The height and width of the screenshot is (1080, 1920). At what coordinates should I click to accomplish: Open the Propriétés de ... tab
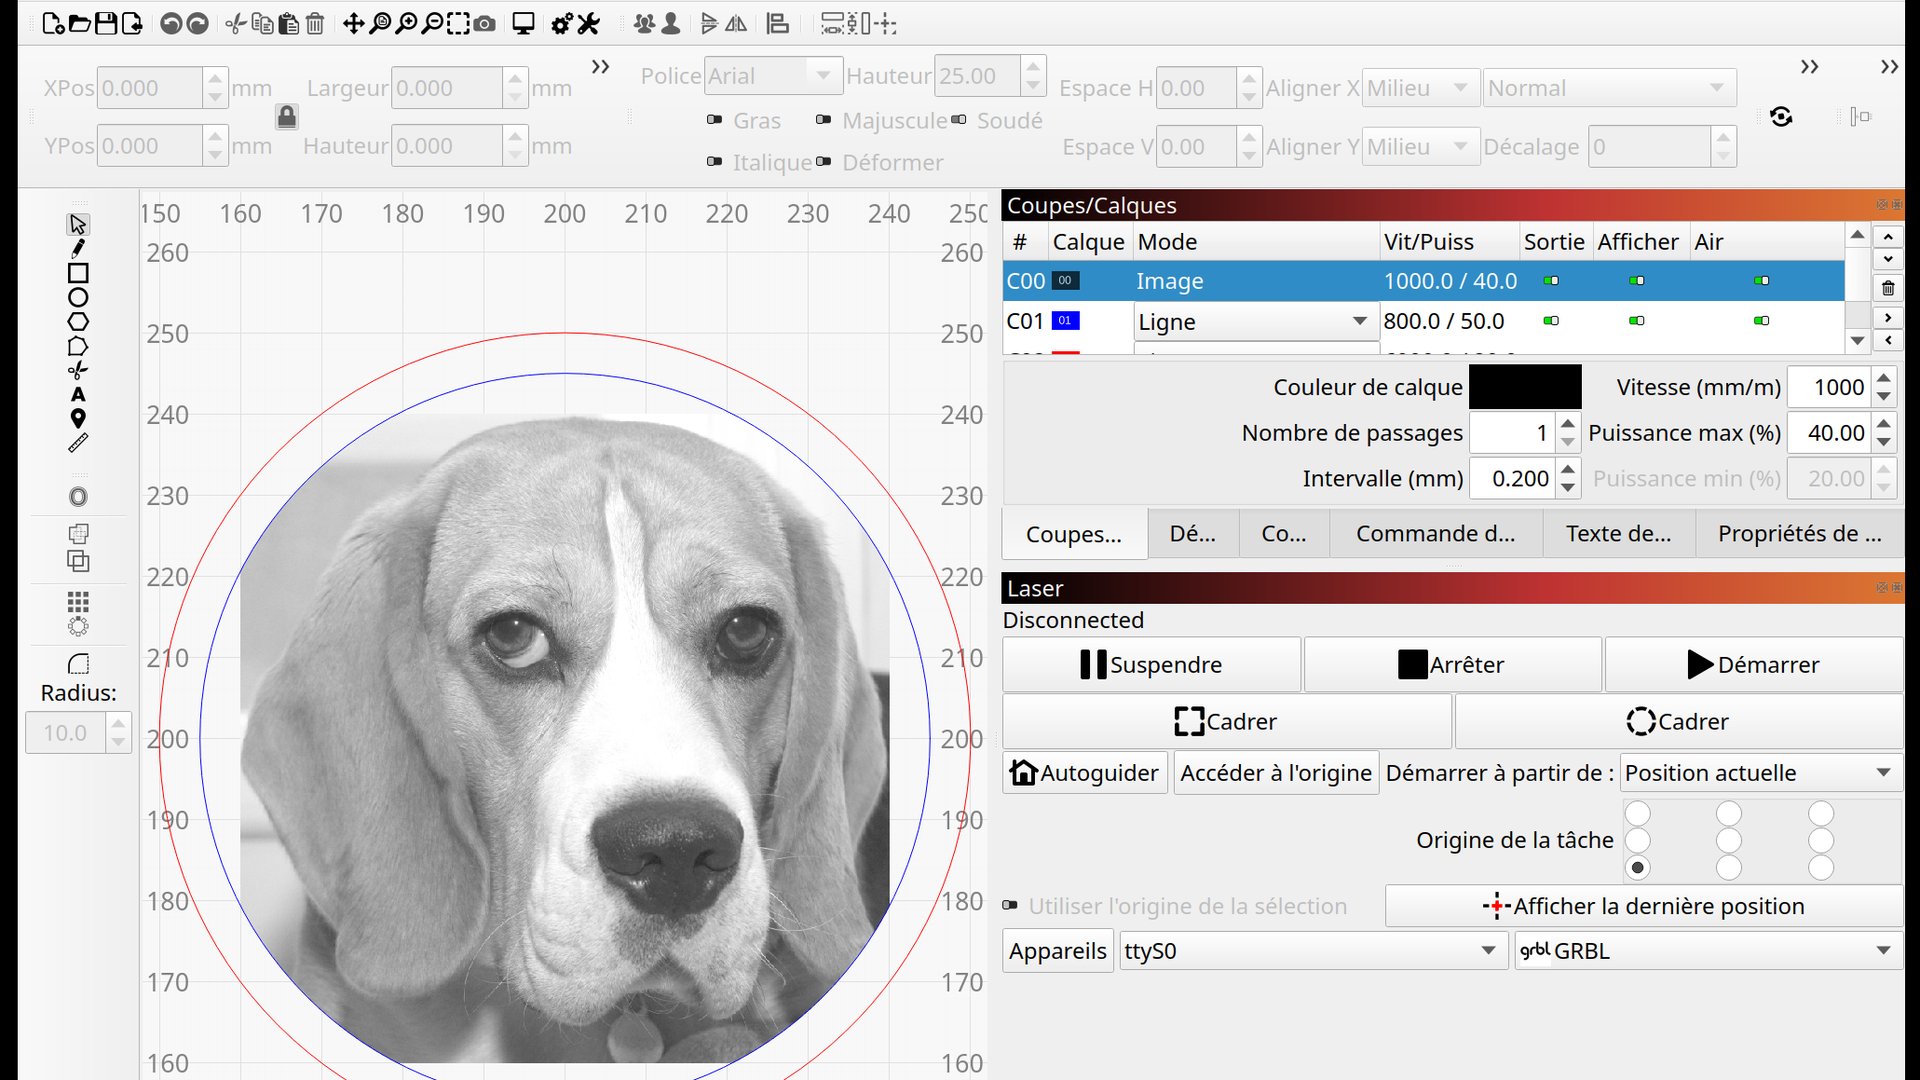click(x=1799, y=534)
